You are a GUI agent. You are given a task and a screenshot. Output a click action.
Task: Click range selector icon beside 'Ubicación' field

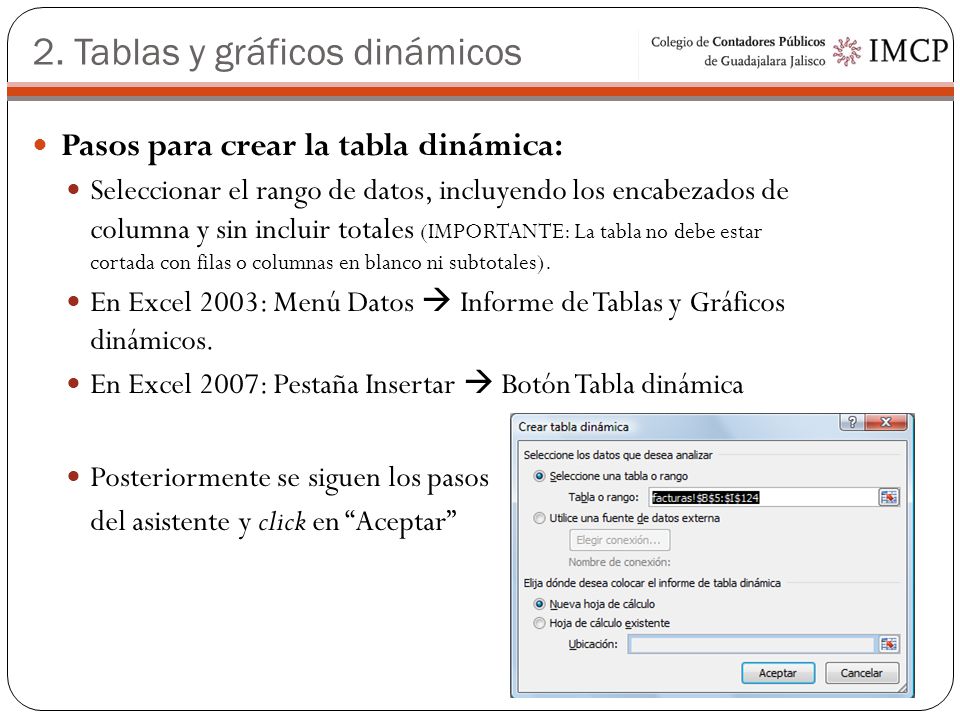pos(888,644)
